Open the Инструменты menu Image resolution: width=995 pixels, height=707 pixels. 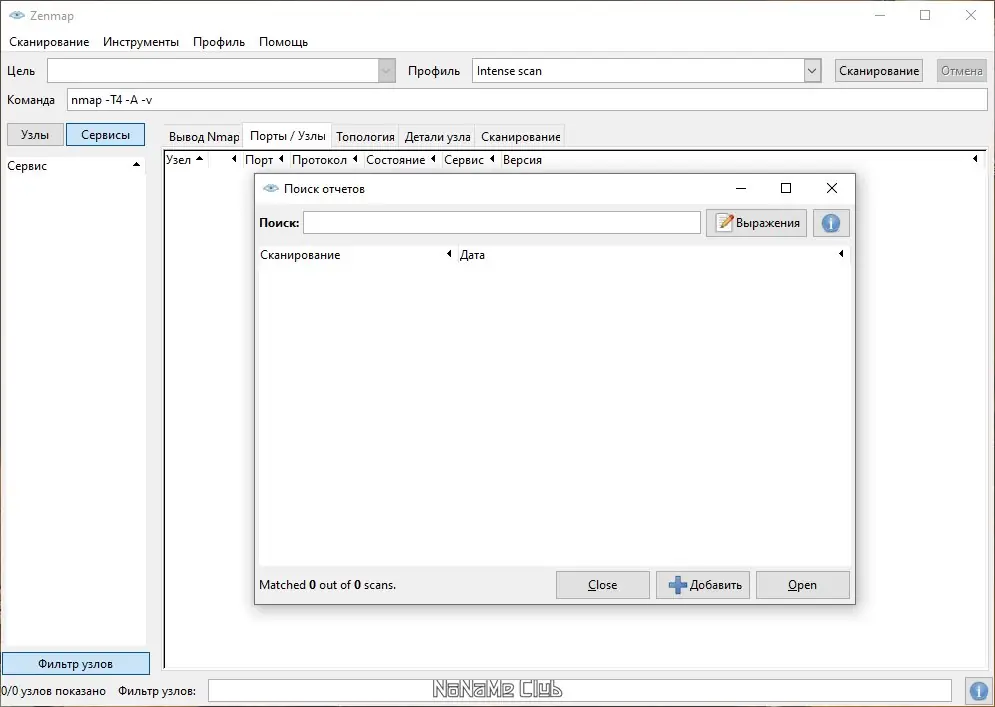point(141,42)
